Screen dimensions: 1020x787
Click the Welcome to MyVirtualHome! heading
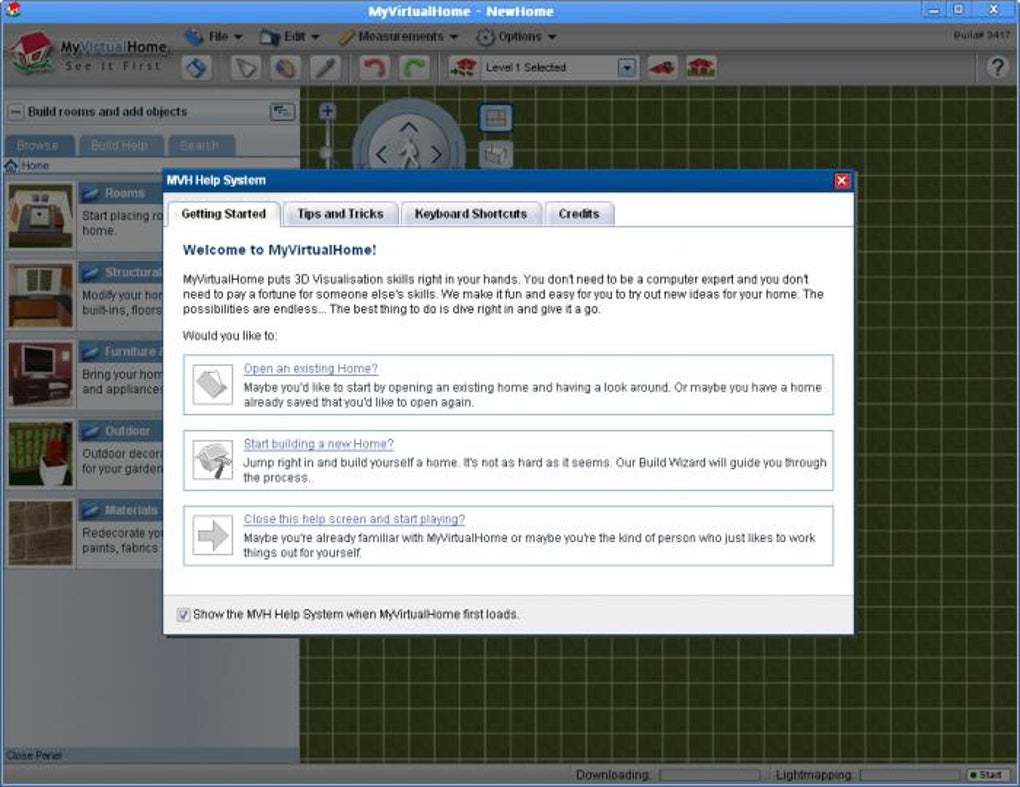coord(279,250)
